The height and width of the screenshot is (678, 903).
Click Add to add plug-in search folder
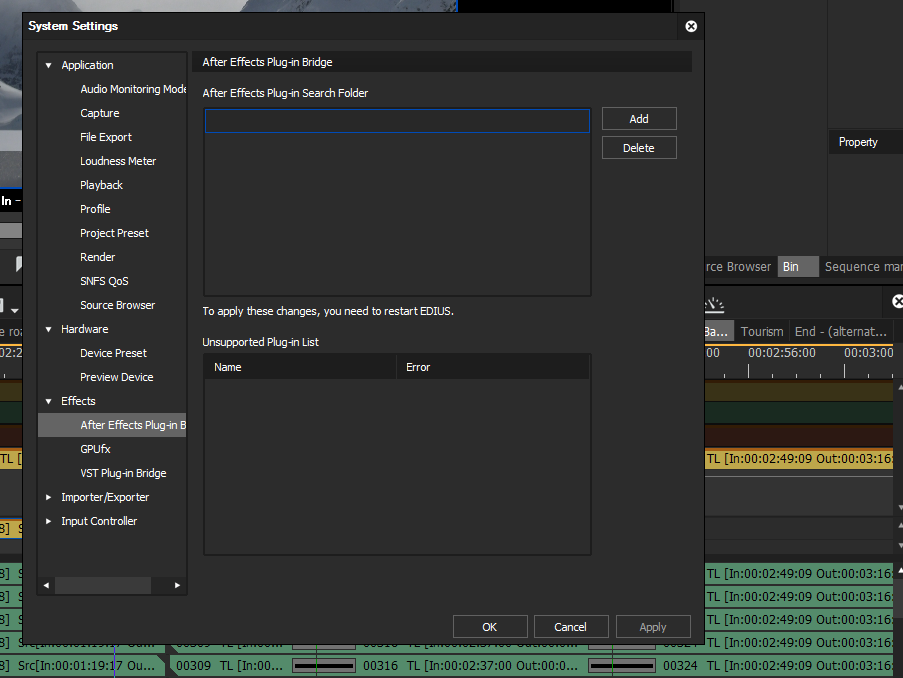point(639,119)
